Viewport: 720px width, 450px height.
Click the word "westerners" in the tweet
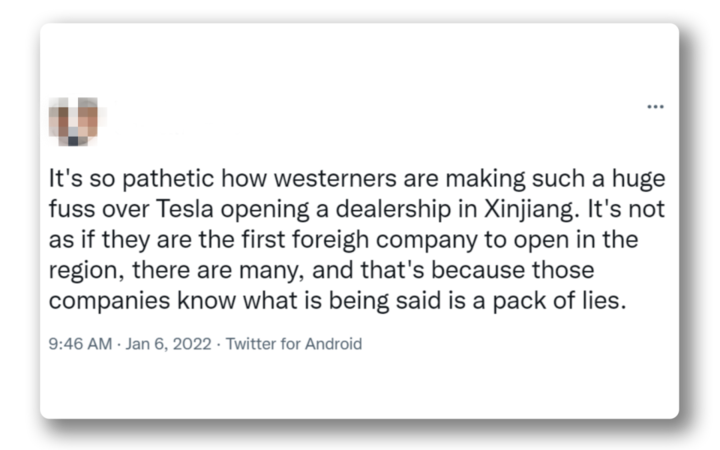315,185
